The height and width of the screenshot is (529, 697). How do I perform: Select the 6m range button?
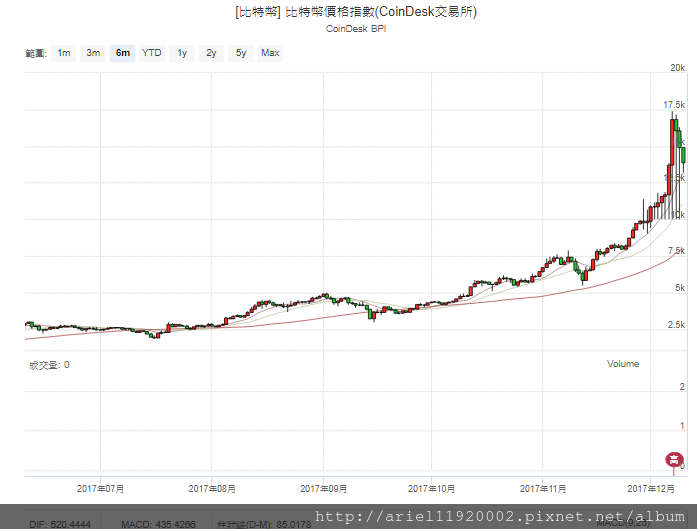(x=123, y=53)
